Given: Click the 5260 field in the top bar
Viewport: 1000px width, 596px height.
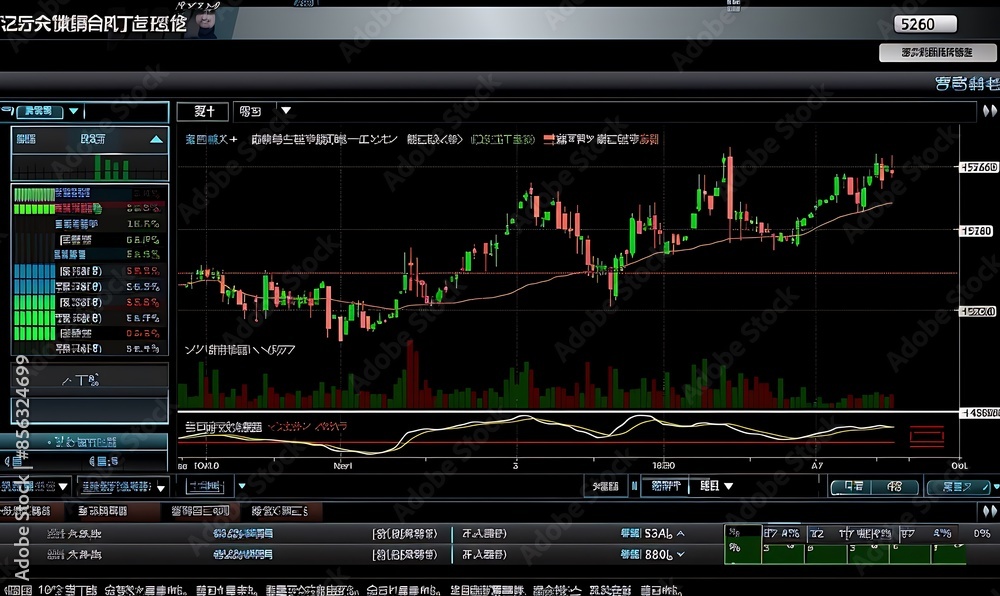Looking at the screenshot, I should point(925,24).
